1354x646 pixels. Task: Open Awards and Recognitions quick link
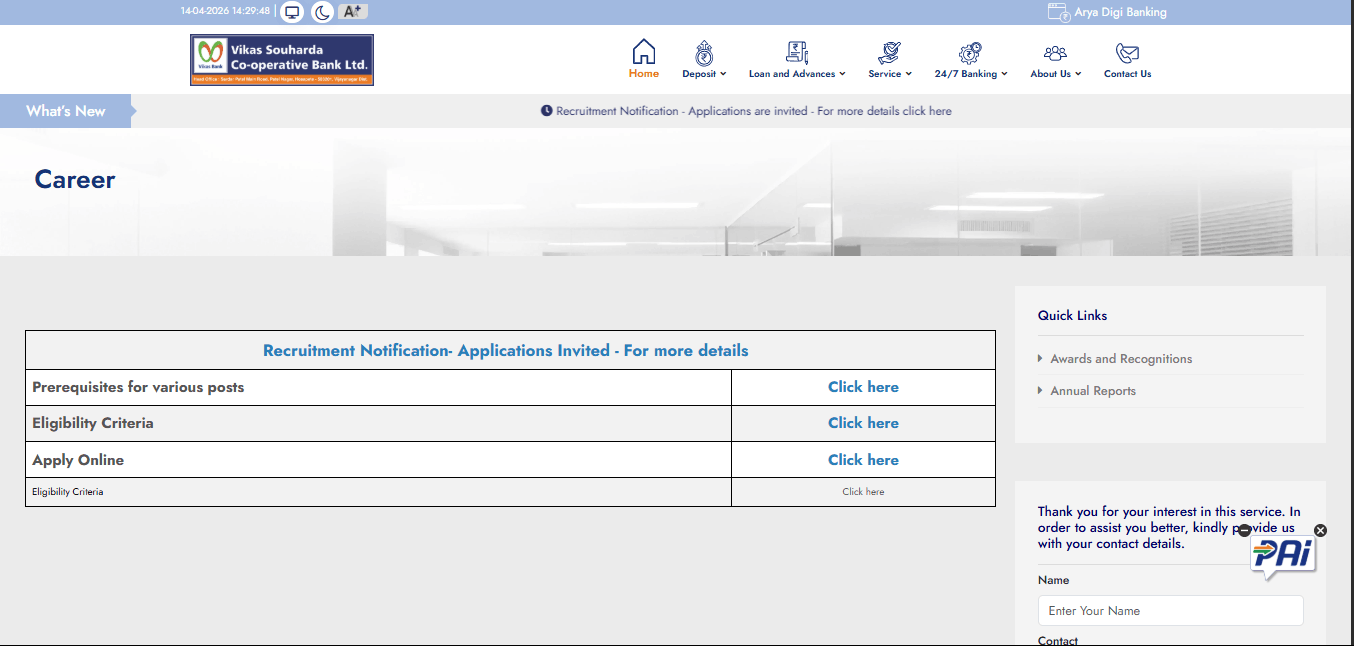(x=1121, y=359)
